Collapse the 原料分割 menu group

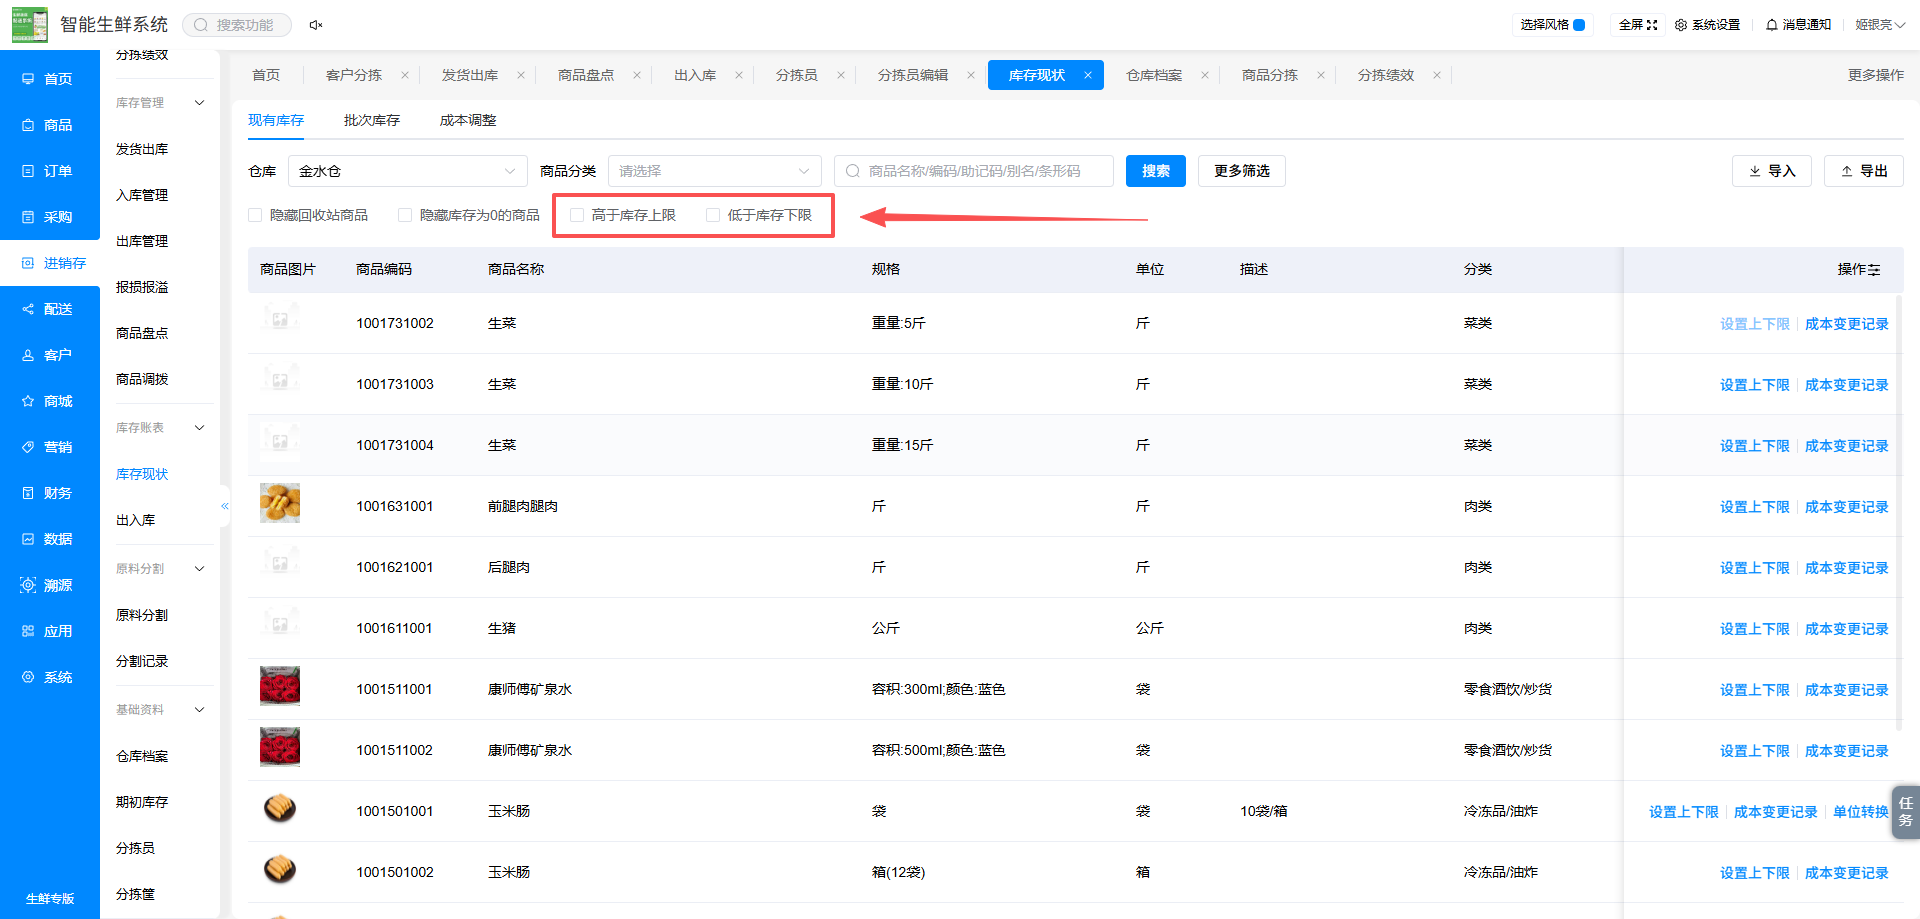(199, 569)
